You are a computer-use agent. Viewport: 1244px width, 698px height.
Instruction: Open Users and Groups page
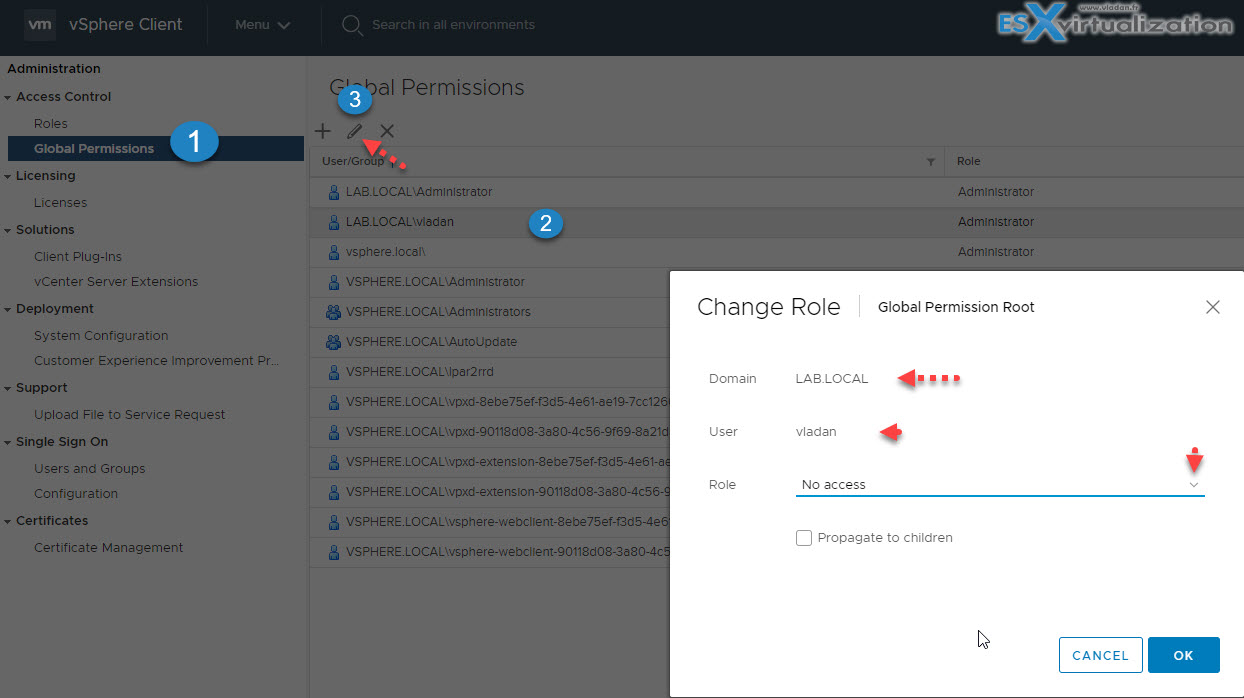[x=90, y=468]
